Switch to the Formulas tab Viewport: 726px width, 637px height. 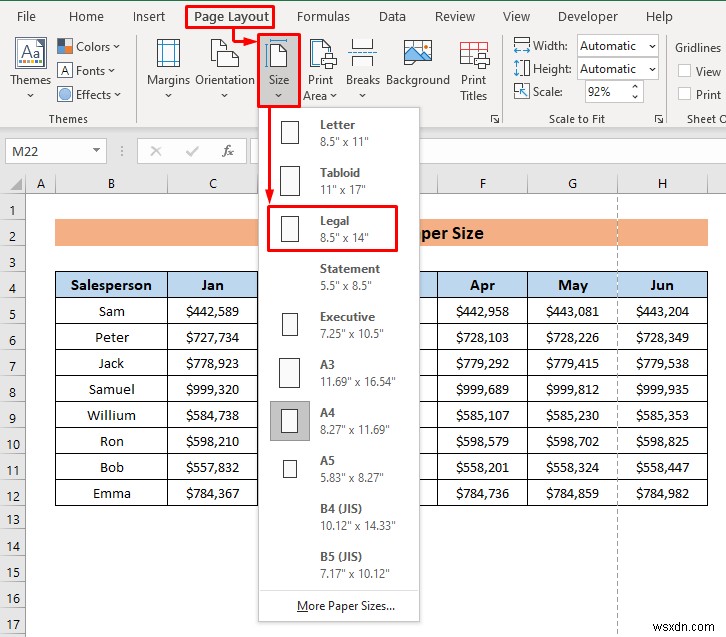pos(323,17)
